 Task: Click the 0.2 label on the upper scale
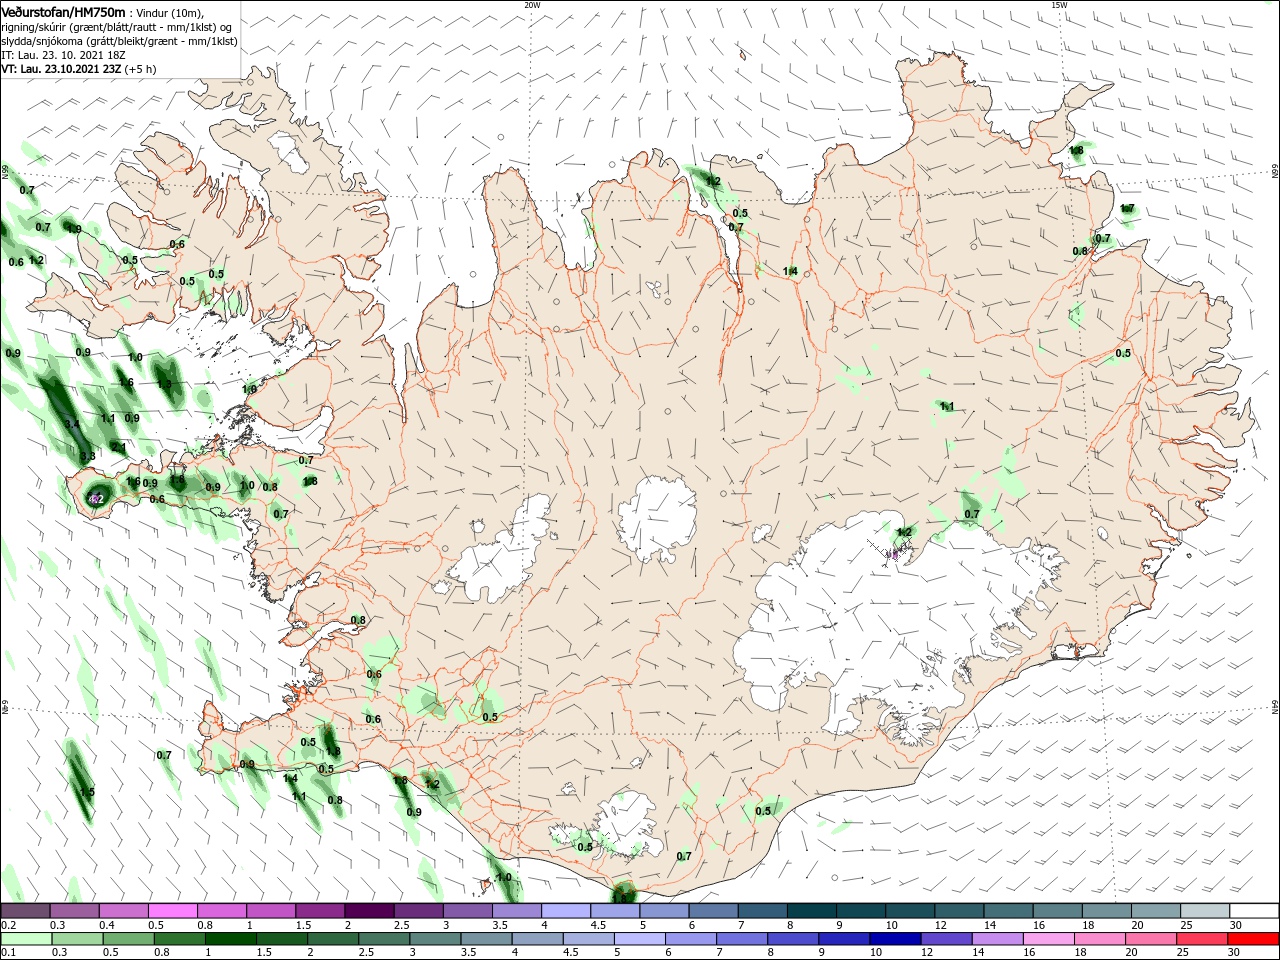[8, 926]
